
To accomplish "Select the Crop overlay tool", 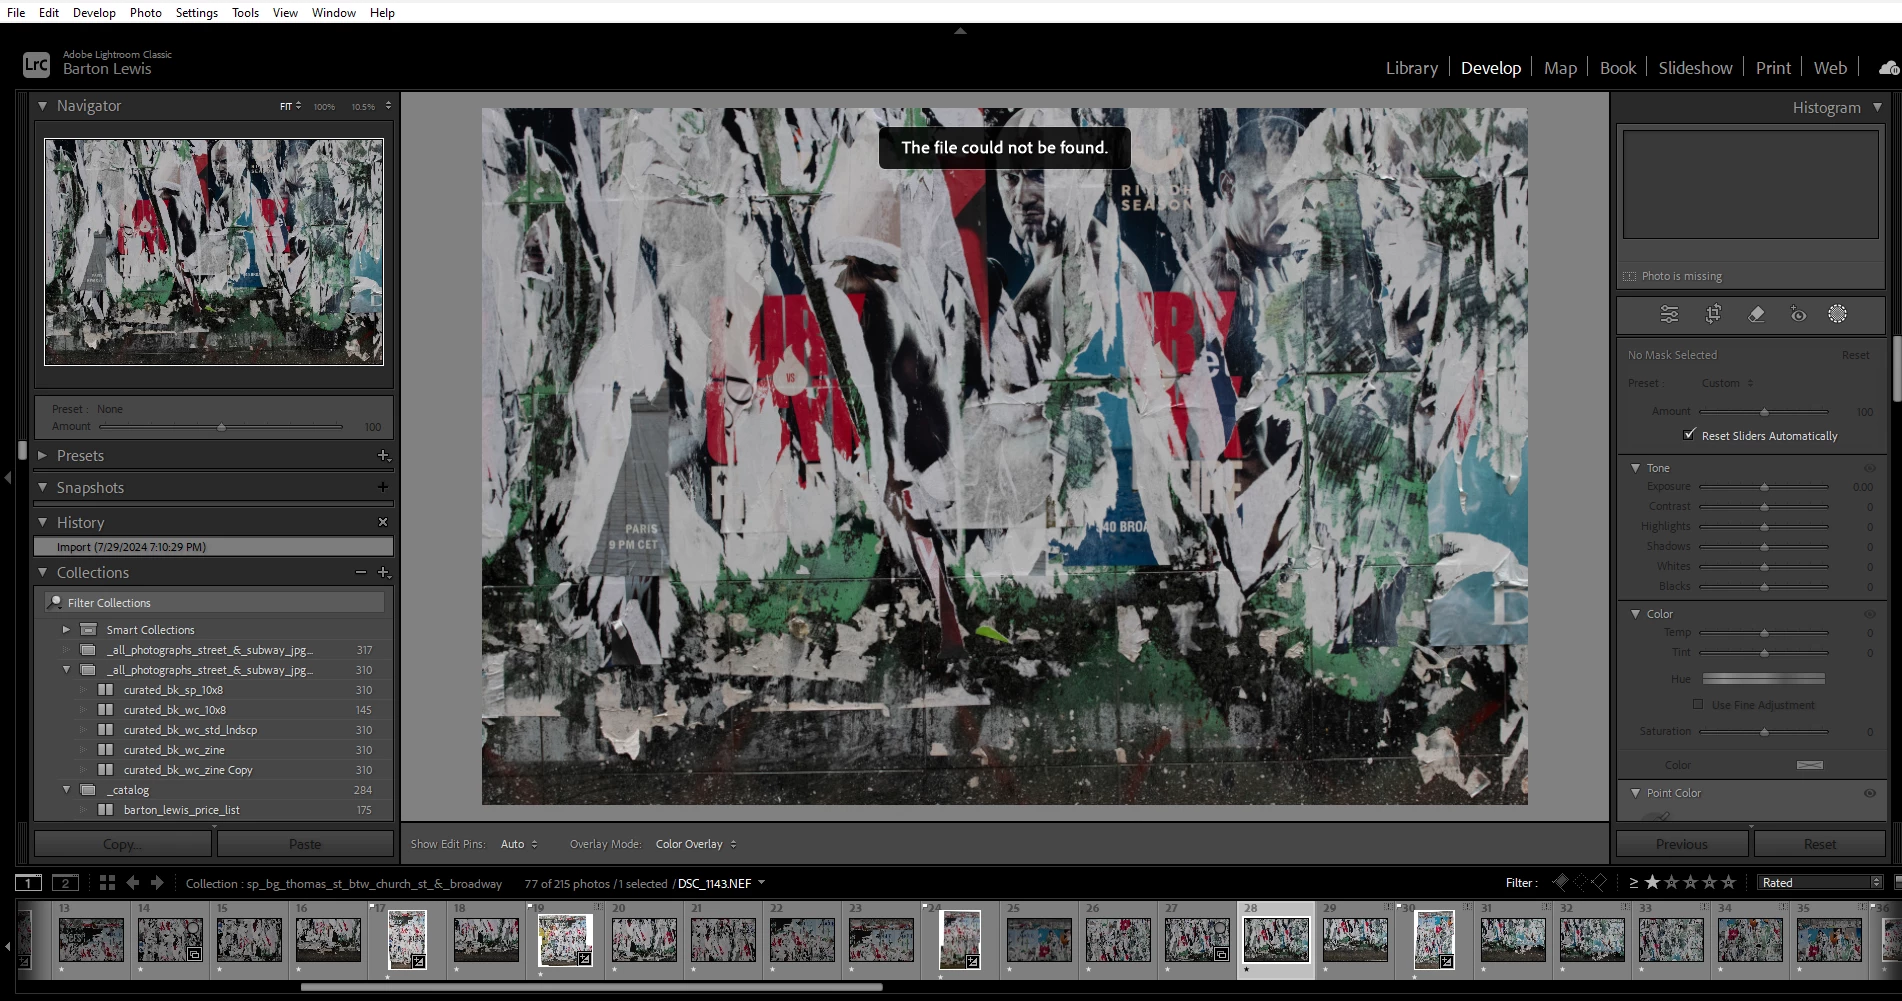I will (x=1713, y=314).
